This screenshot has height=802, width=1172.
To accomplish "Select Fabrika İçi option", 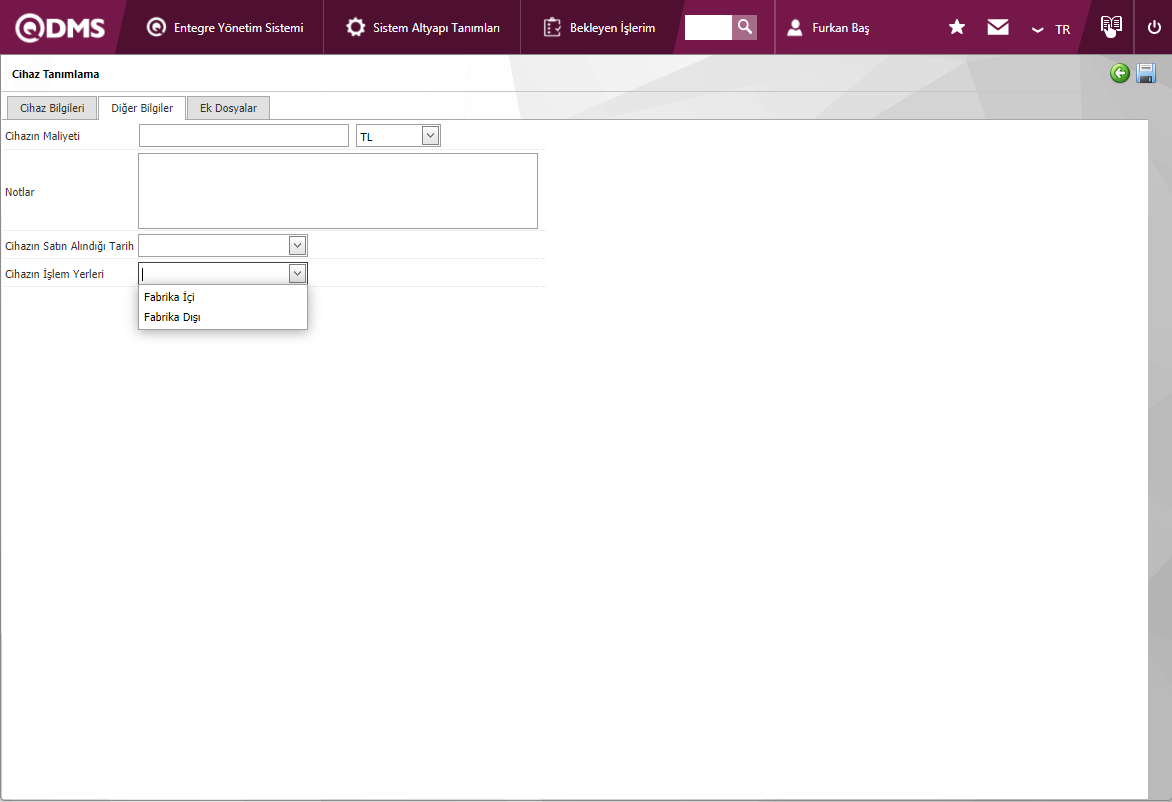I will click(x=169, y=297).
